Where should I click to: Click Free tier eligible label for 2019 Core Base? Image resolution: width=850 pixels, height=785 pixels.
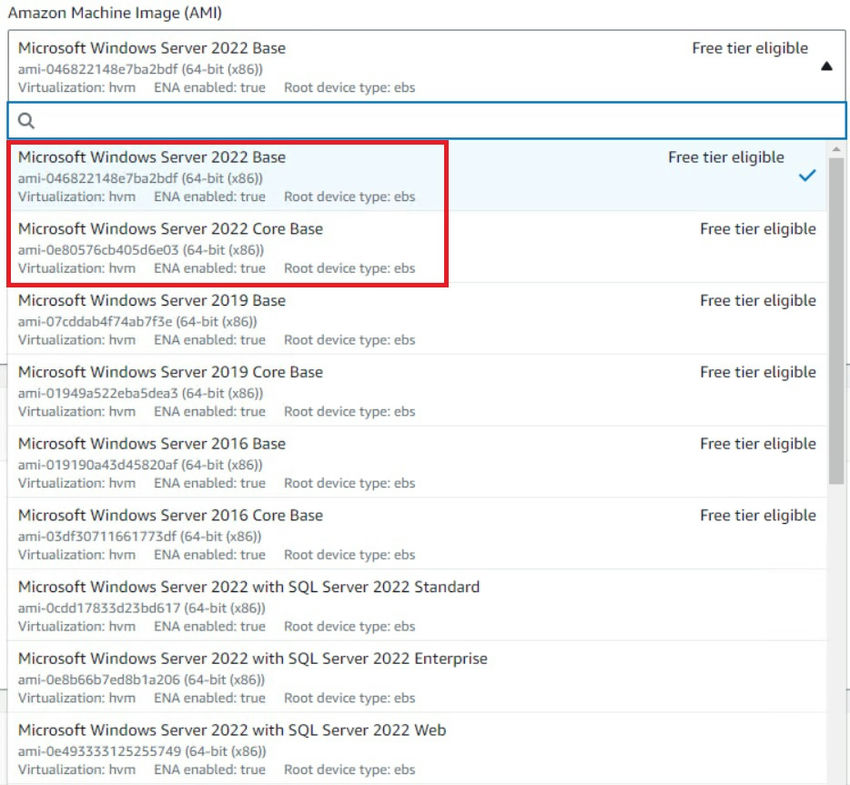coord(758,372)
